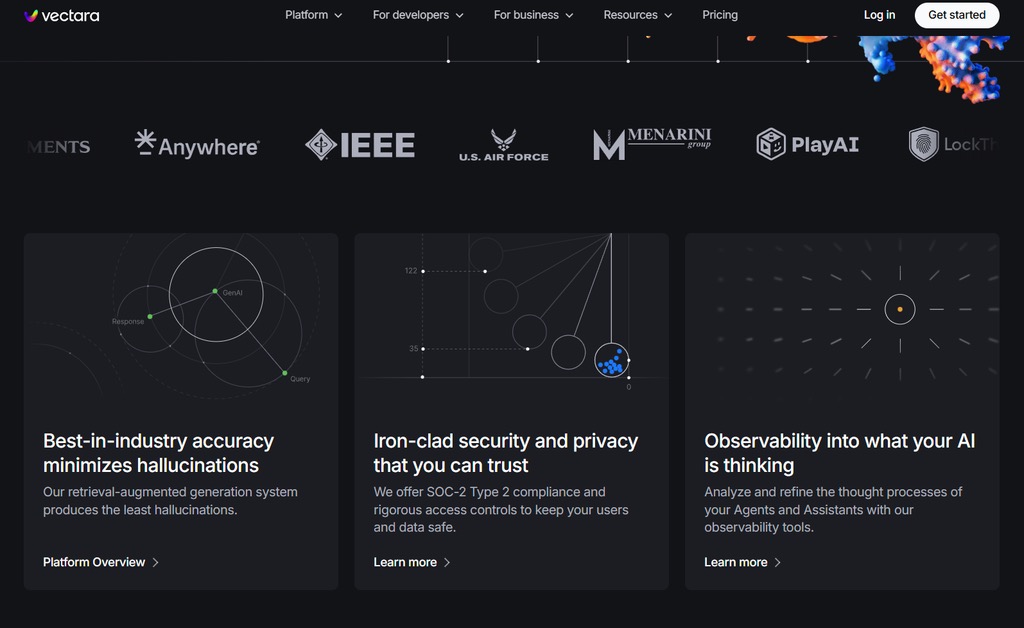Image resolution: width=1024 pixels, height=628 pixels.
Task: Click the Menarini Group logo
Action: (651, 144)
